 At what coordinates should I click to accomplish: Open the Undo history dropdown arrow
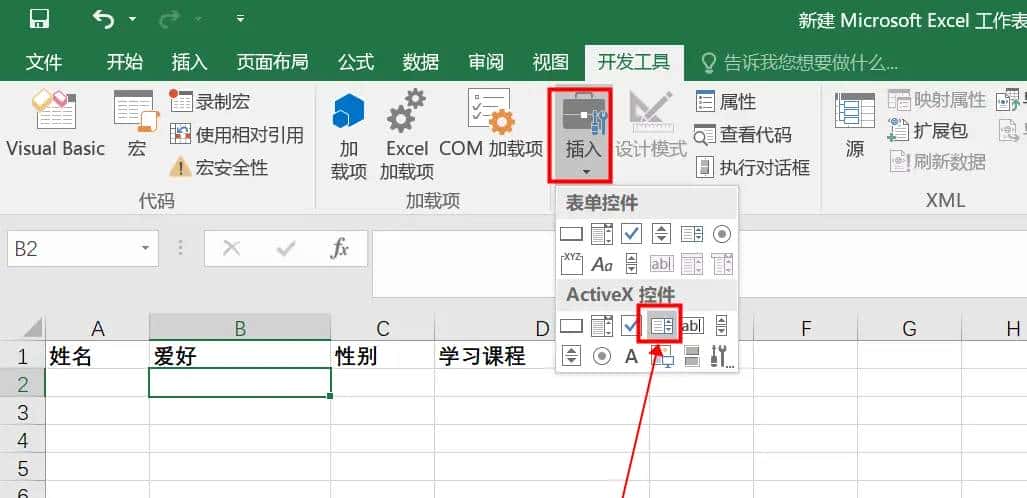click(x=133, y=19)
